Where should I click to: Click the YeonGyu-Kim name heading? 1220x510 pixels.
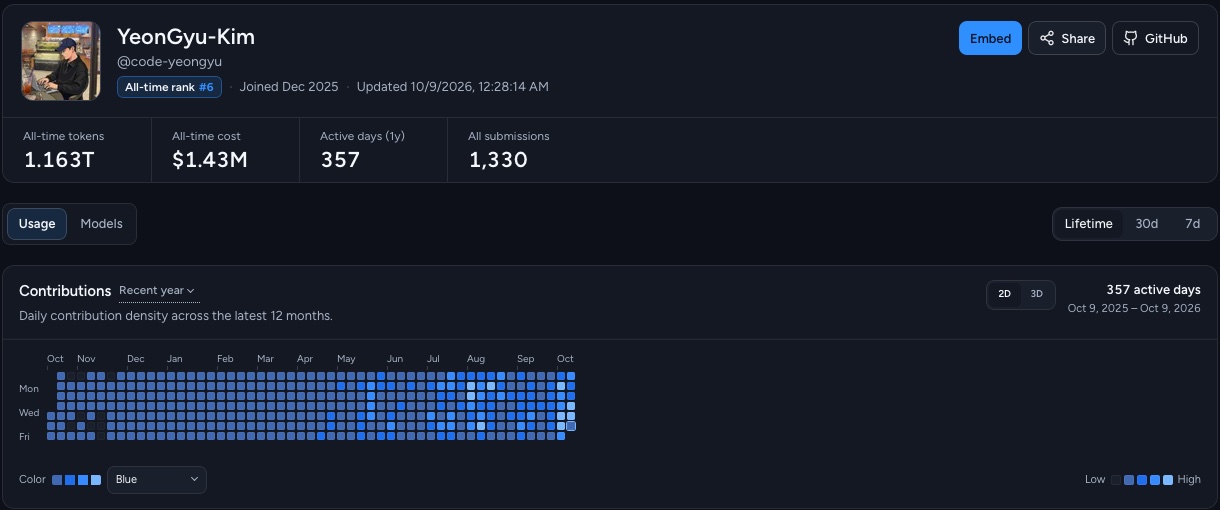(186, 37)
